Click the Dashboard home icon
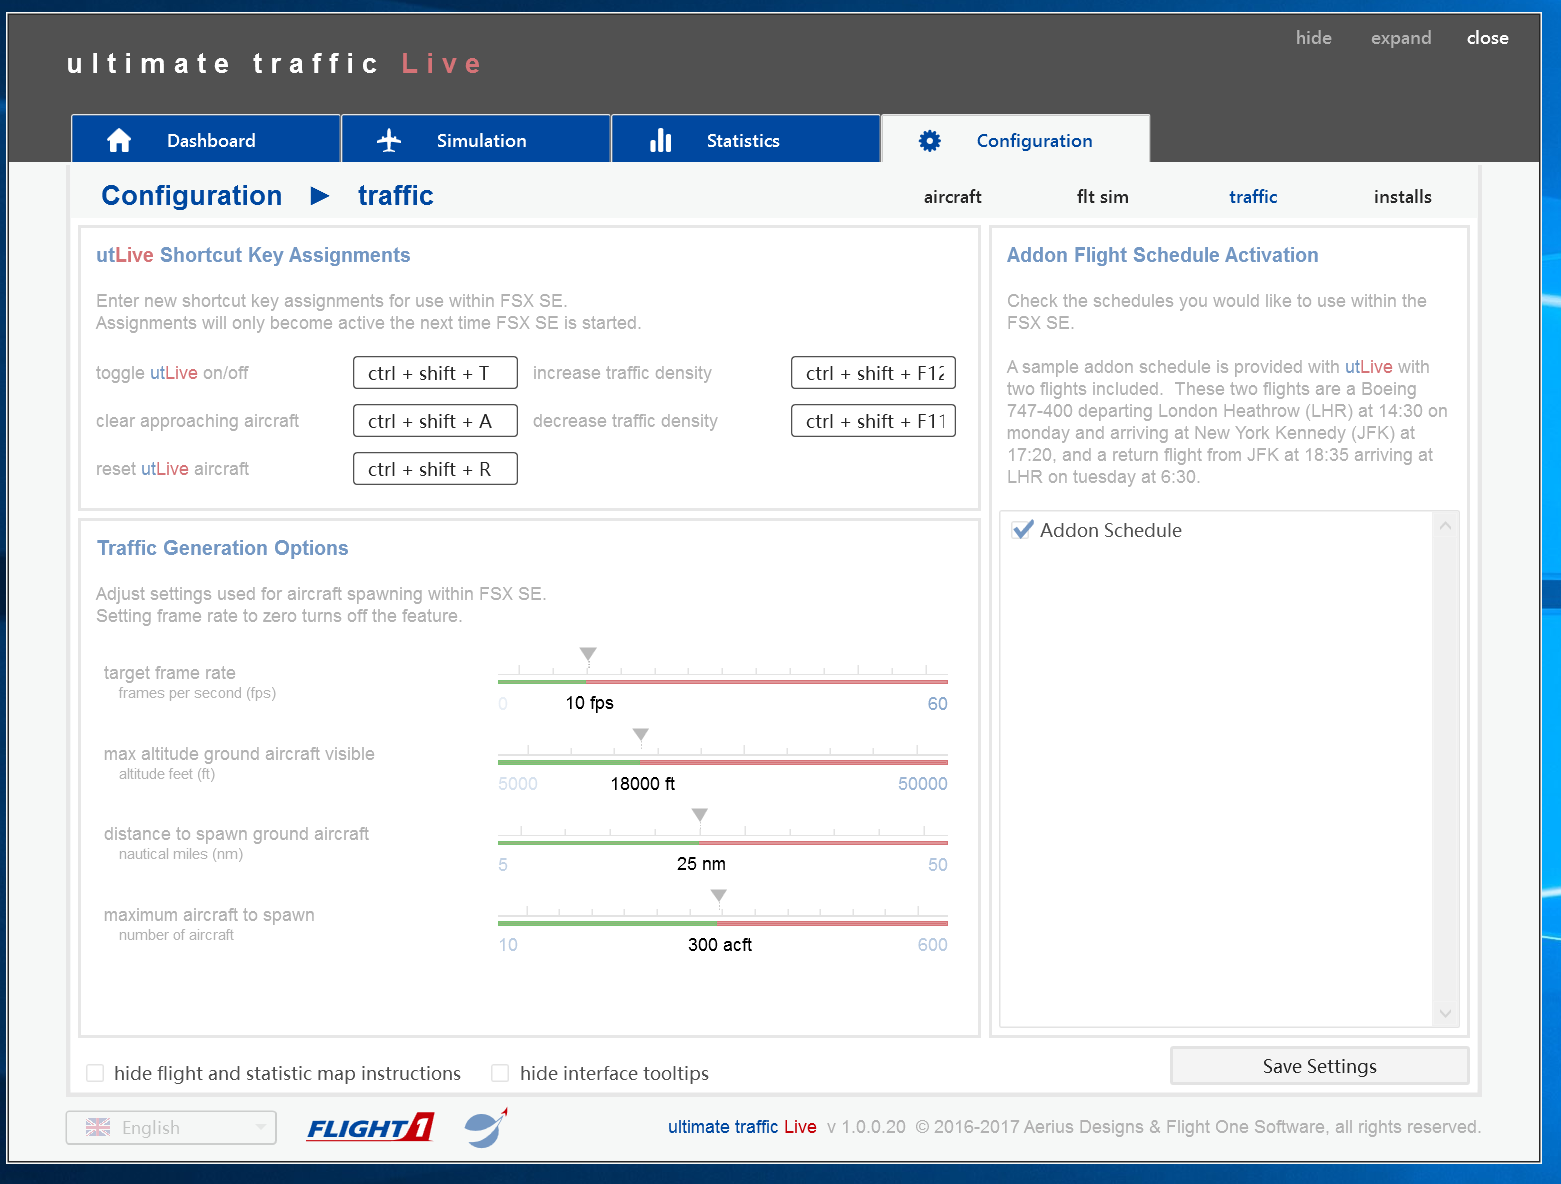Viewport: 1561px width, 1184px height. point(119,140)
